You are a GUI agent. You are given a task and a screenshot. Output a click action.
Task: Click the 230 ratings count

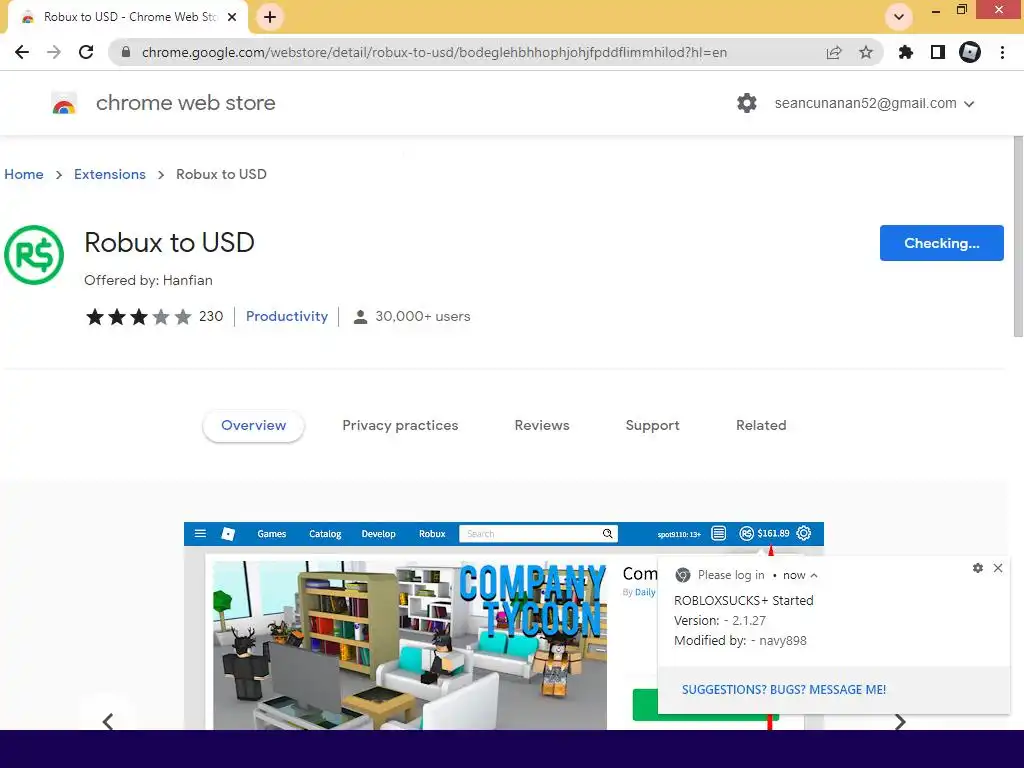pyautogui.click(x=211, y=316)
